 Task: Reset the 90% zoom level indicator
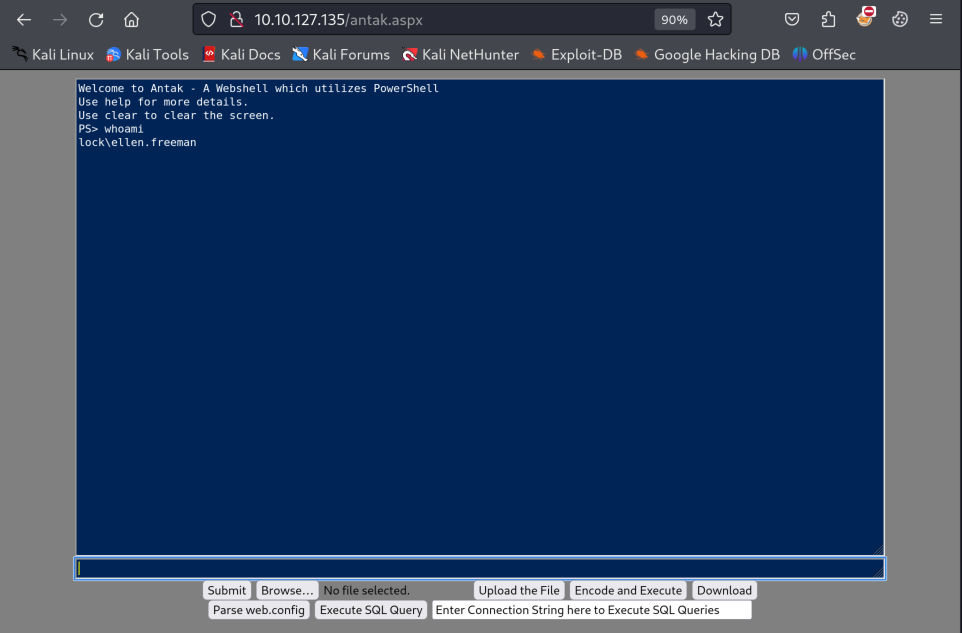(x=674, y=19)
